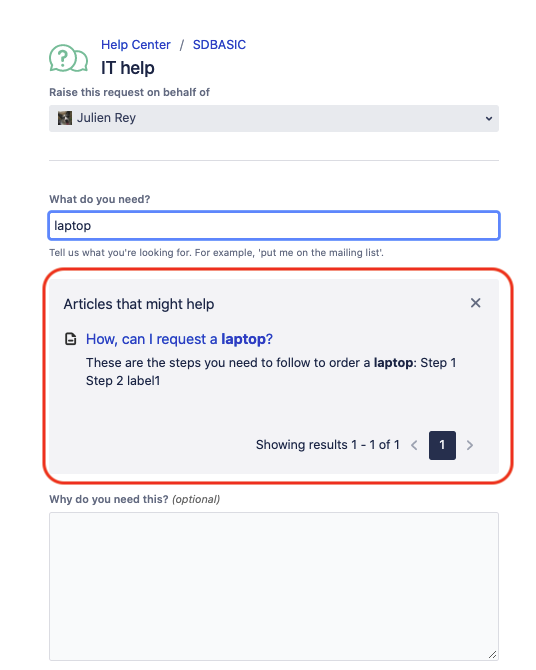Click the dropdown arrow on requester field
The image size is (536, 670).
coord(489,119)
